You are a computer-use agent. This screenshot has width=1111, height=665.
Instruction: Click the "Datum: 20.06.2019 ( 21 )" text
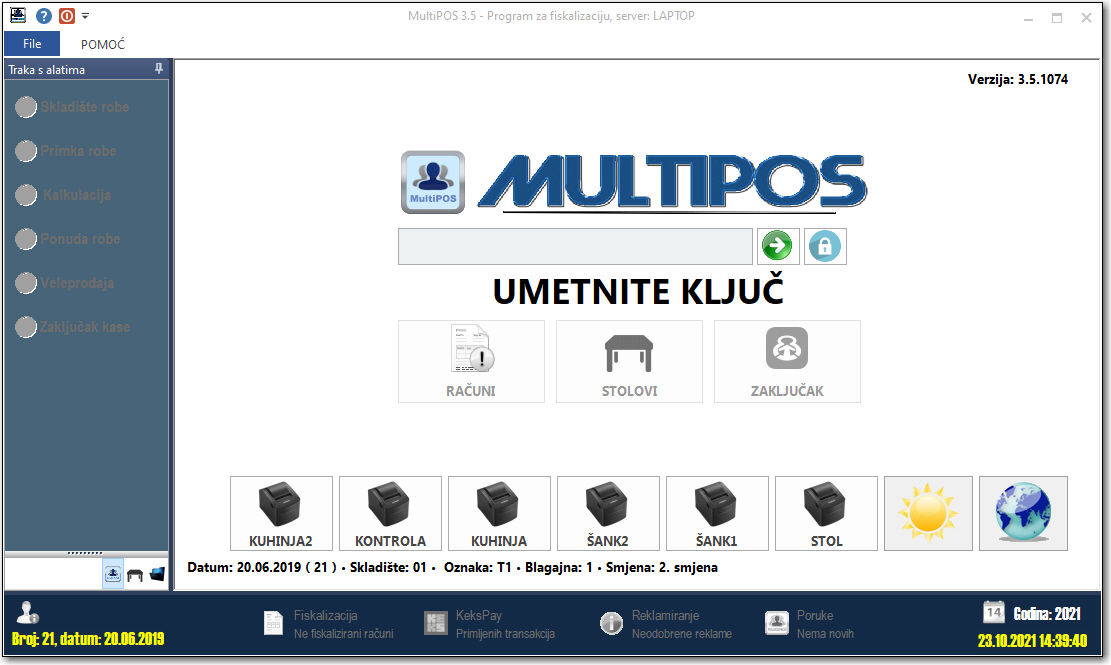pos(261,567)
